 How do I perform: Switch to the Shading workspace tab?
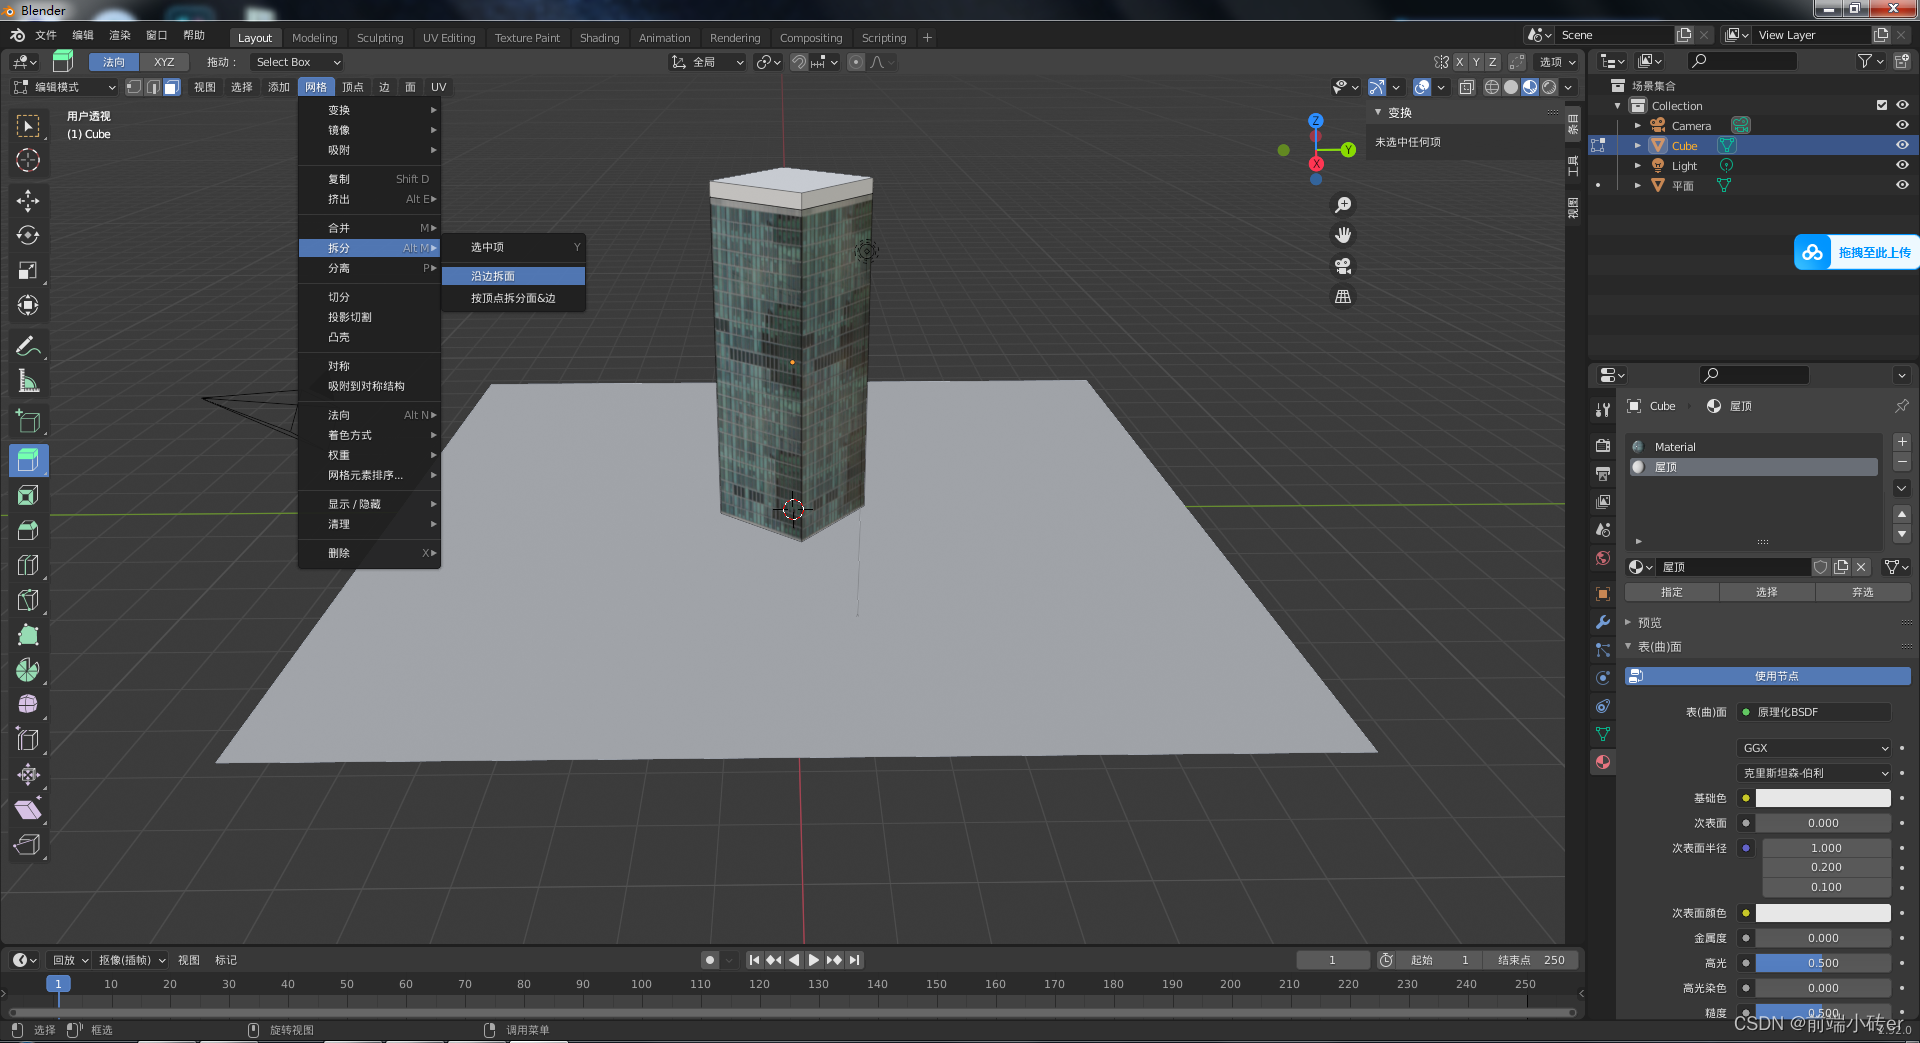[x=599, y=38]
